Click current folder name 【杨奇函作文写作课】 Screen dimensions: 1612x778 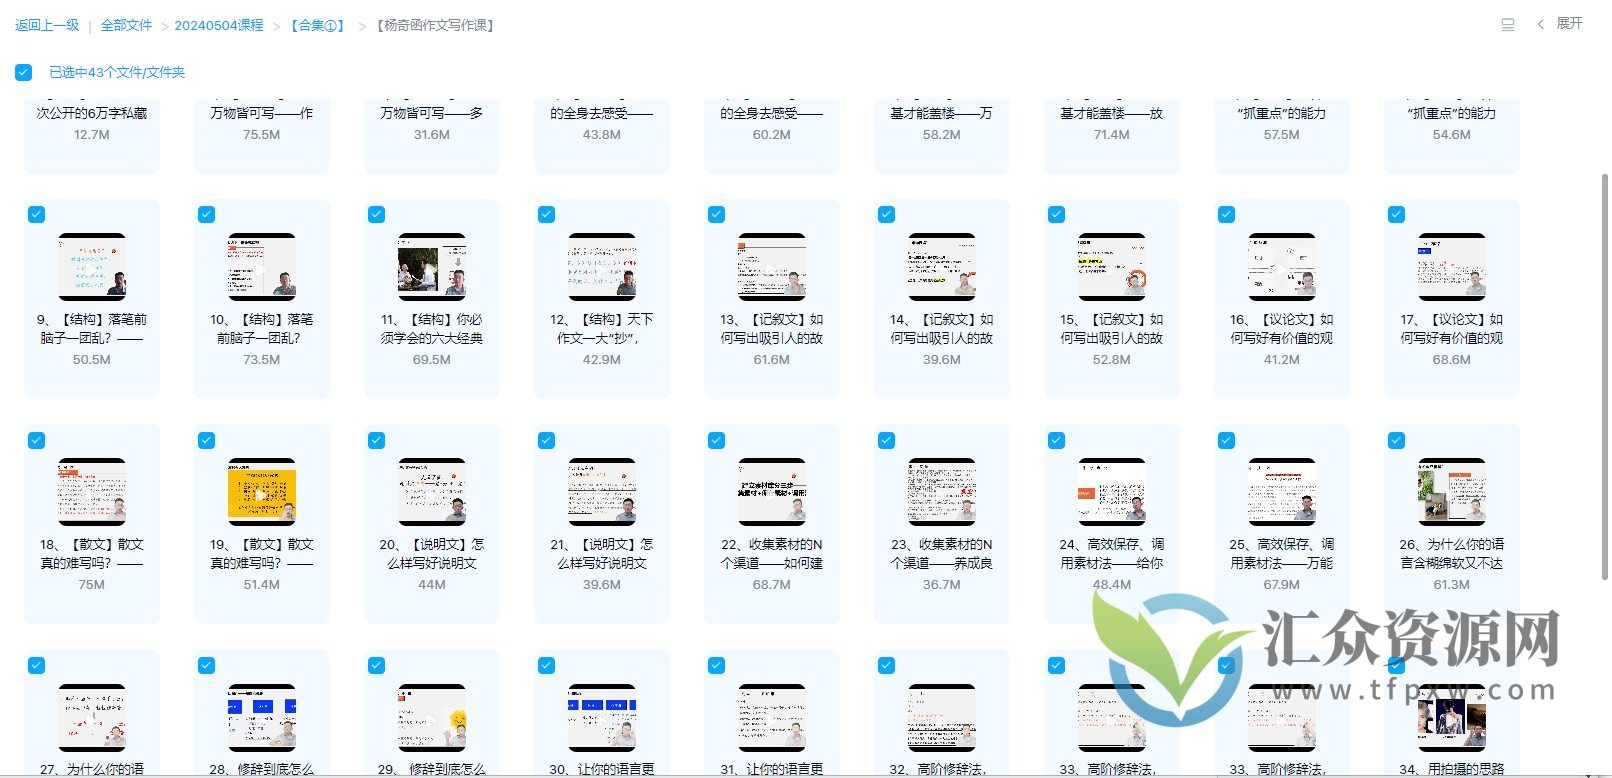click(435, 25)
